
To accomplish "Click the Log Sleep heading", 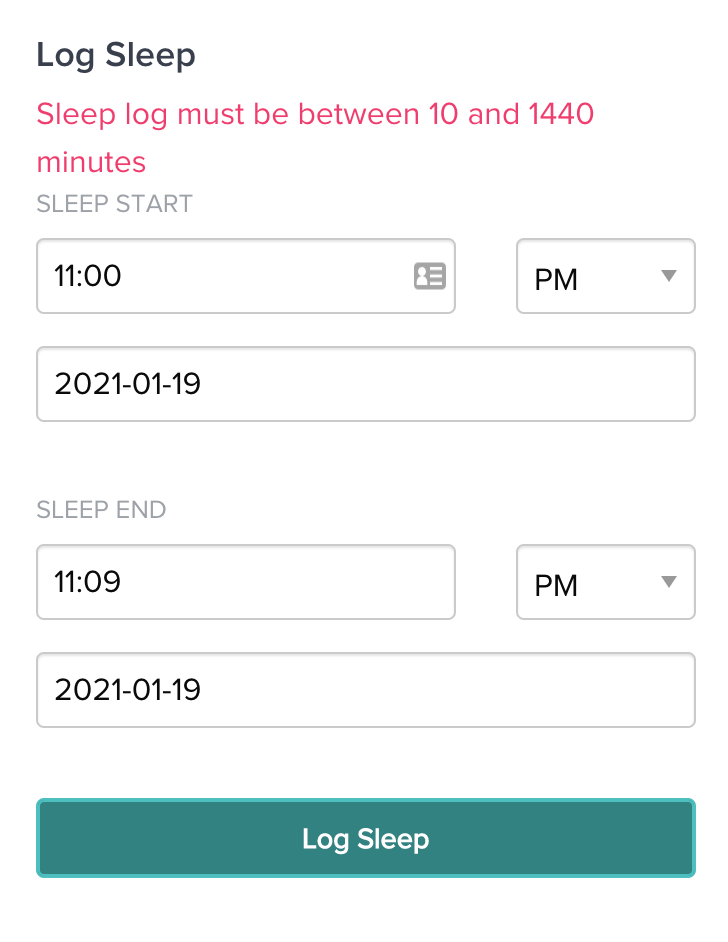I will (116, 55).
